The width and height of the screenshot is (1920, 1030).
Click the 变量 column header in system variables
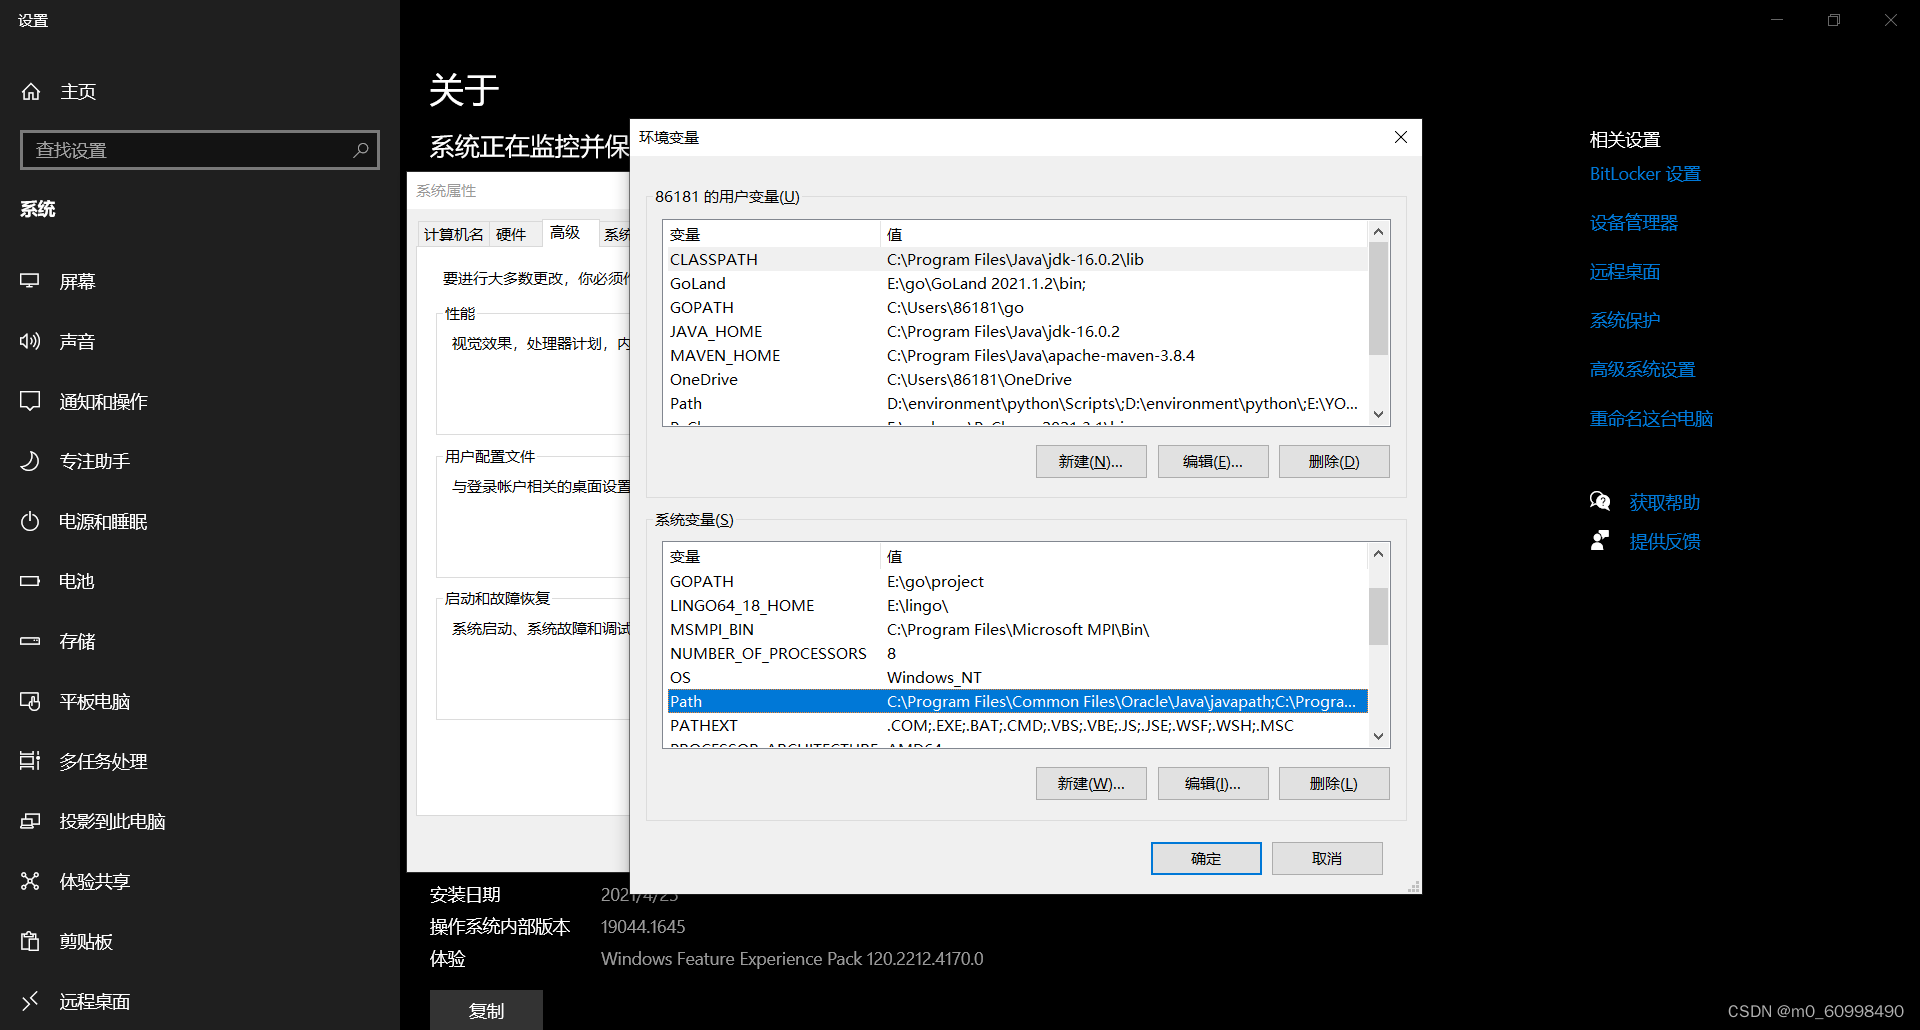(771, 556)
